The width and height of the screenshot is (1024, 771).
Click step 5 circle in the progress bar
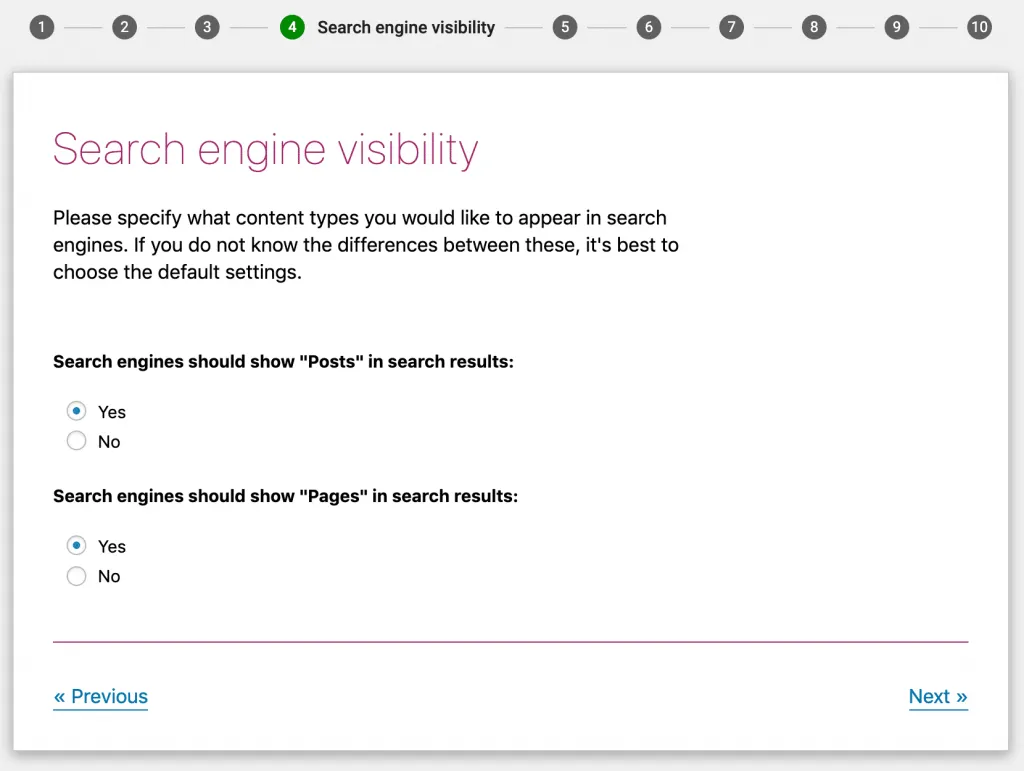565,27
